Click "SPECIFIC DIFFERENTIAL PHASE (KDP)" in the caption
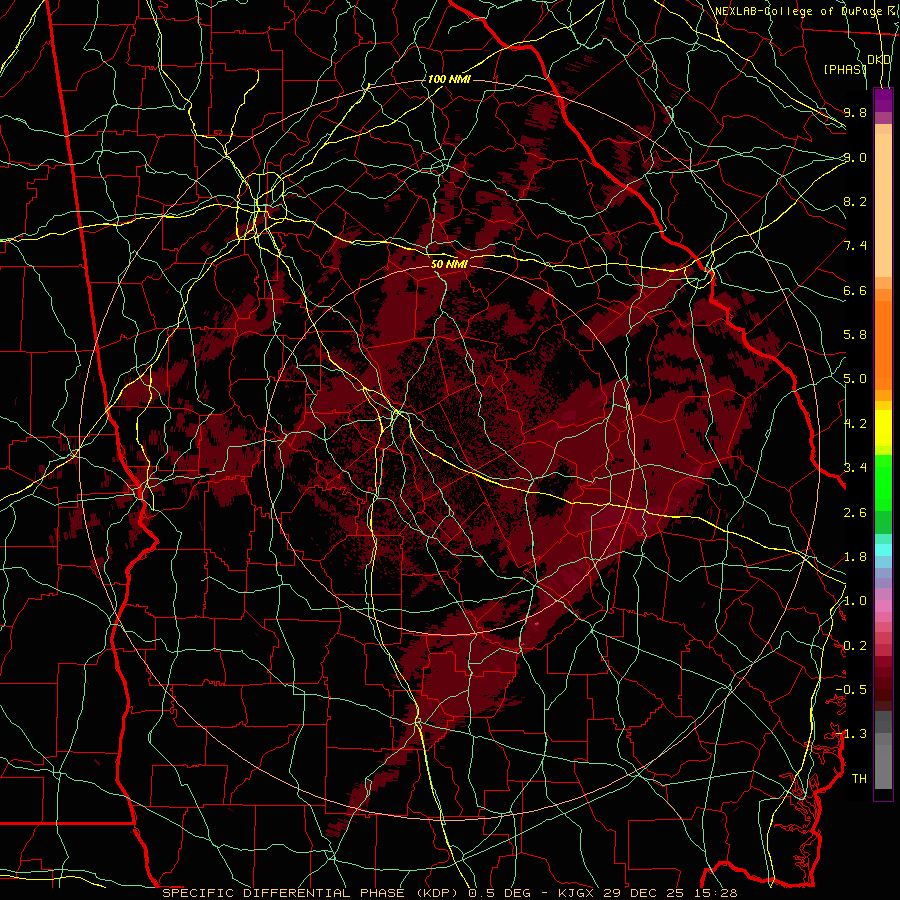900x900 pixels. [x=312, y=893]
